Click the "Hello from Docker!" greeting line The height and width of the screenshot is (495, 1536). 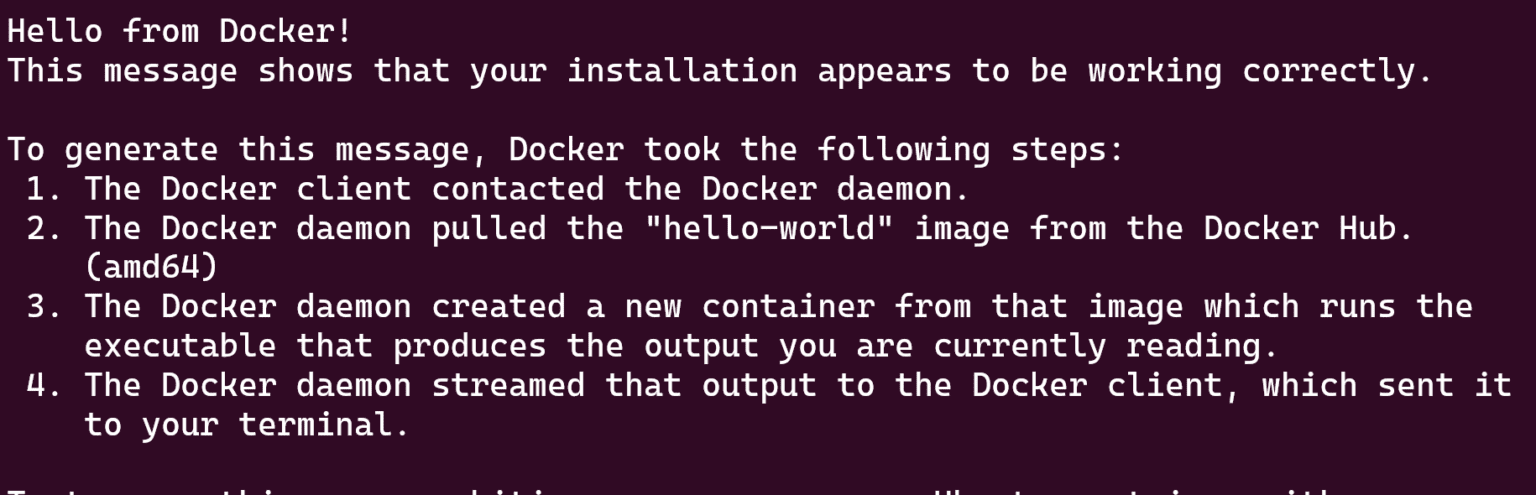coord(180,31)
